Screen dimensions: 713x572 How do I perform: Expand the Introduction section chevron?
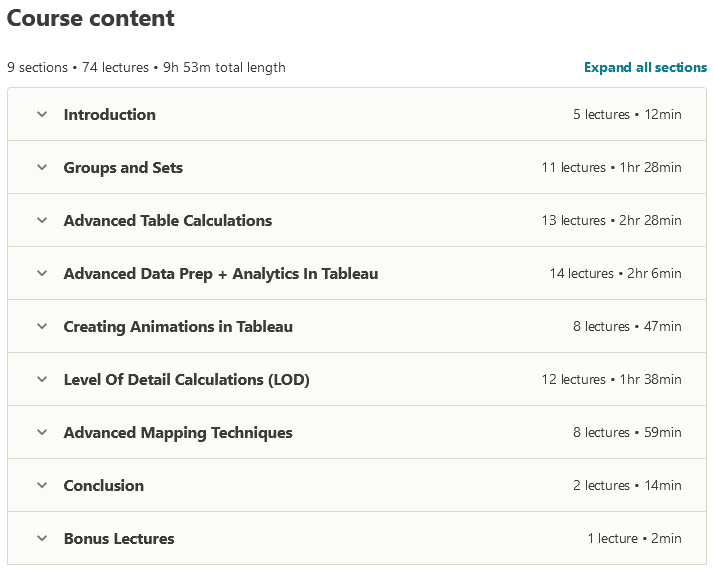click(42, 114)
